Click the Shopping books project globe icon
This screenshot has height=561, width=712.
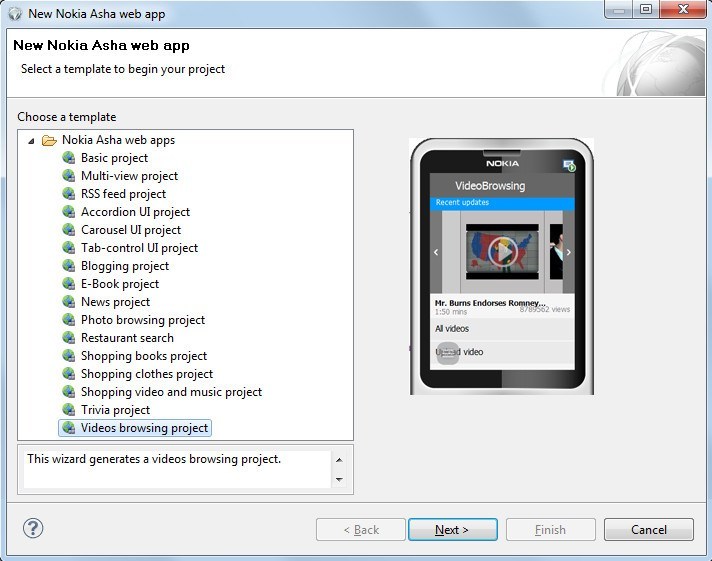coord(69,356)
